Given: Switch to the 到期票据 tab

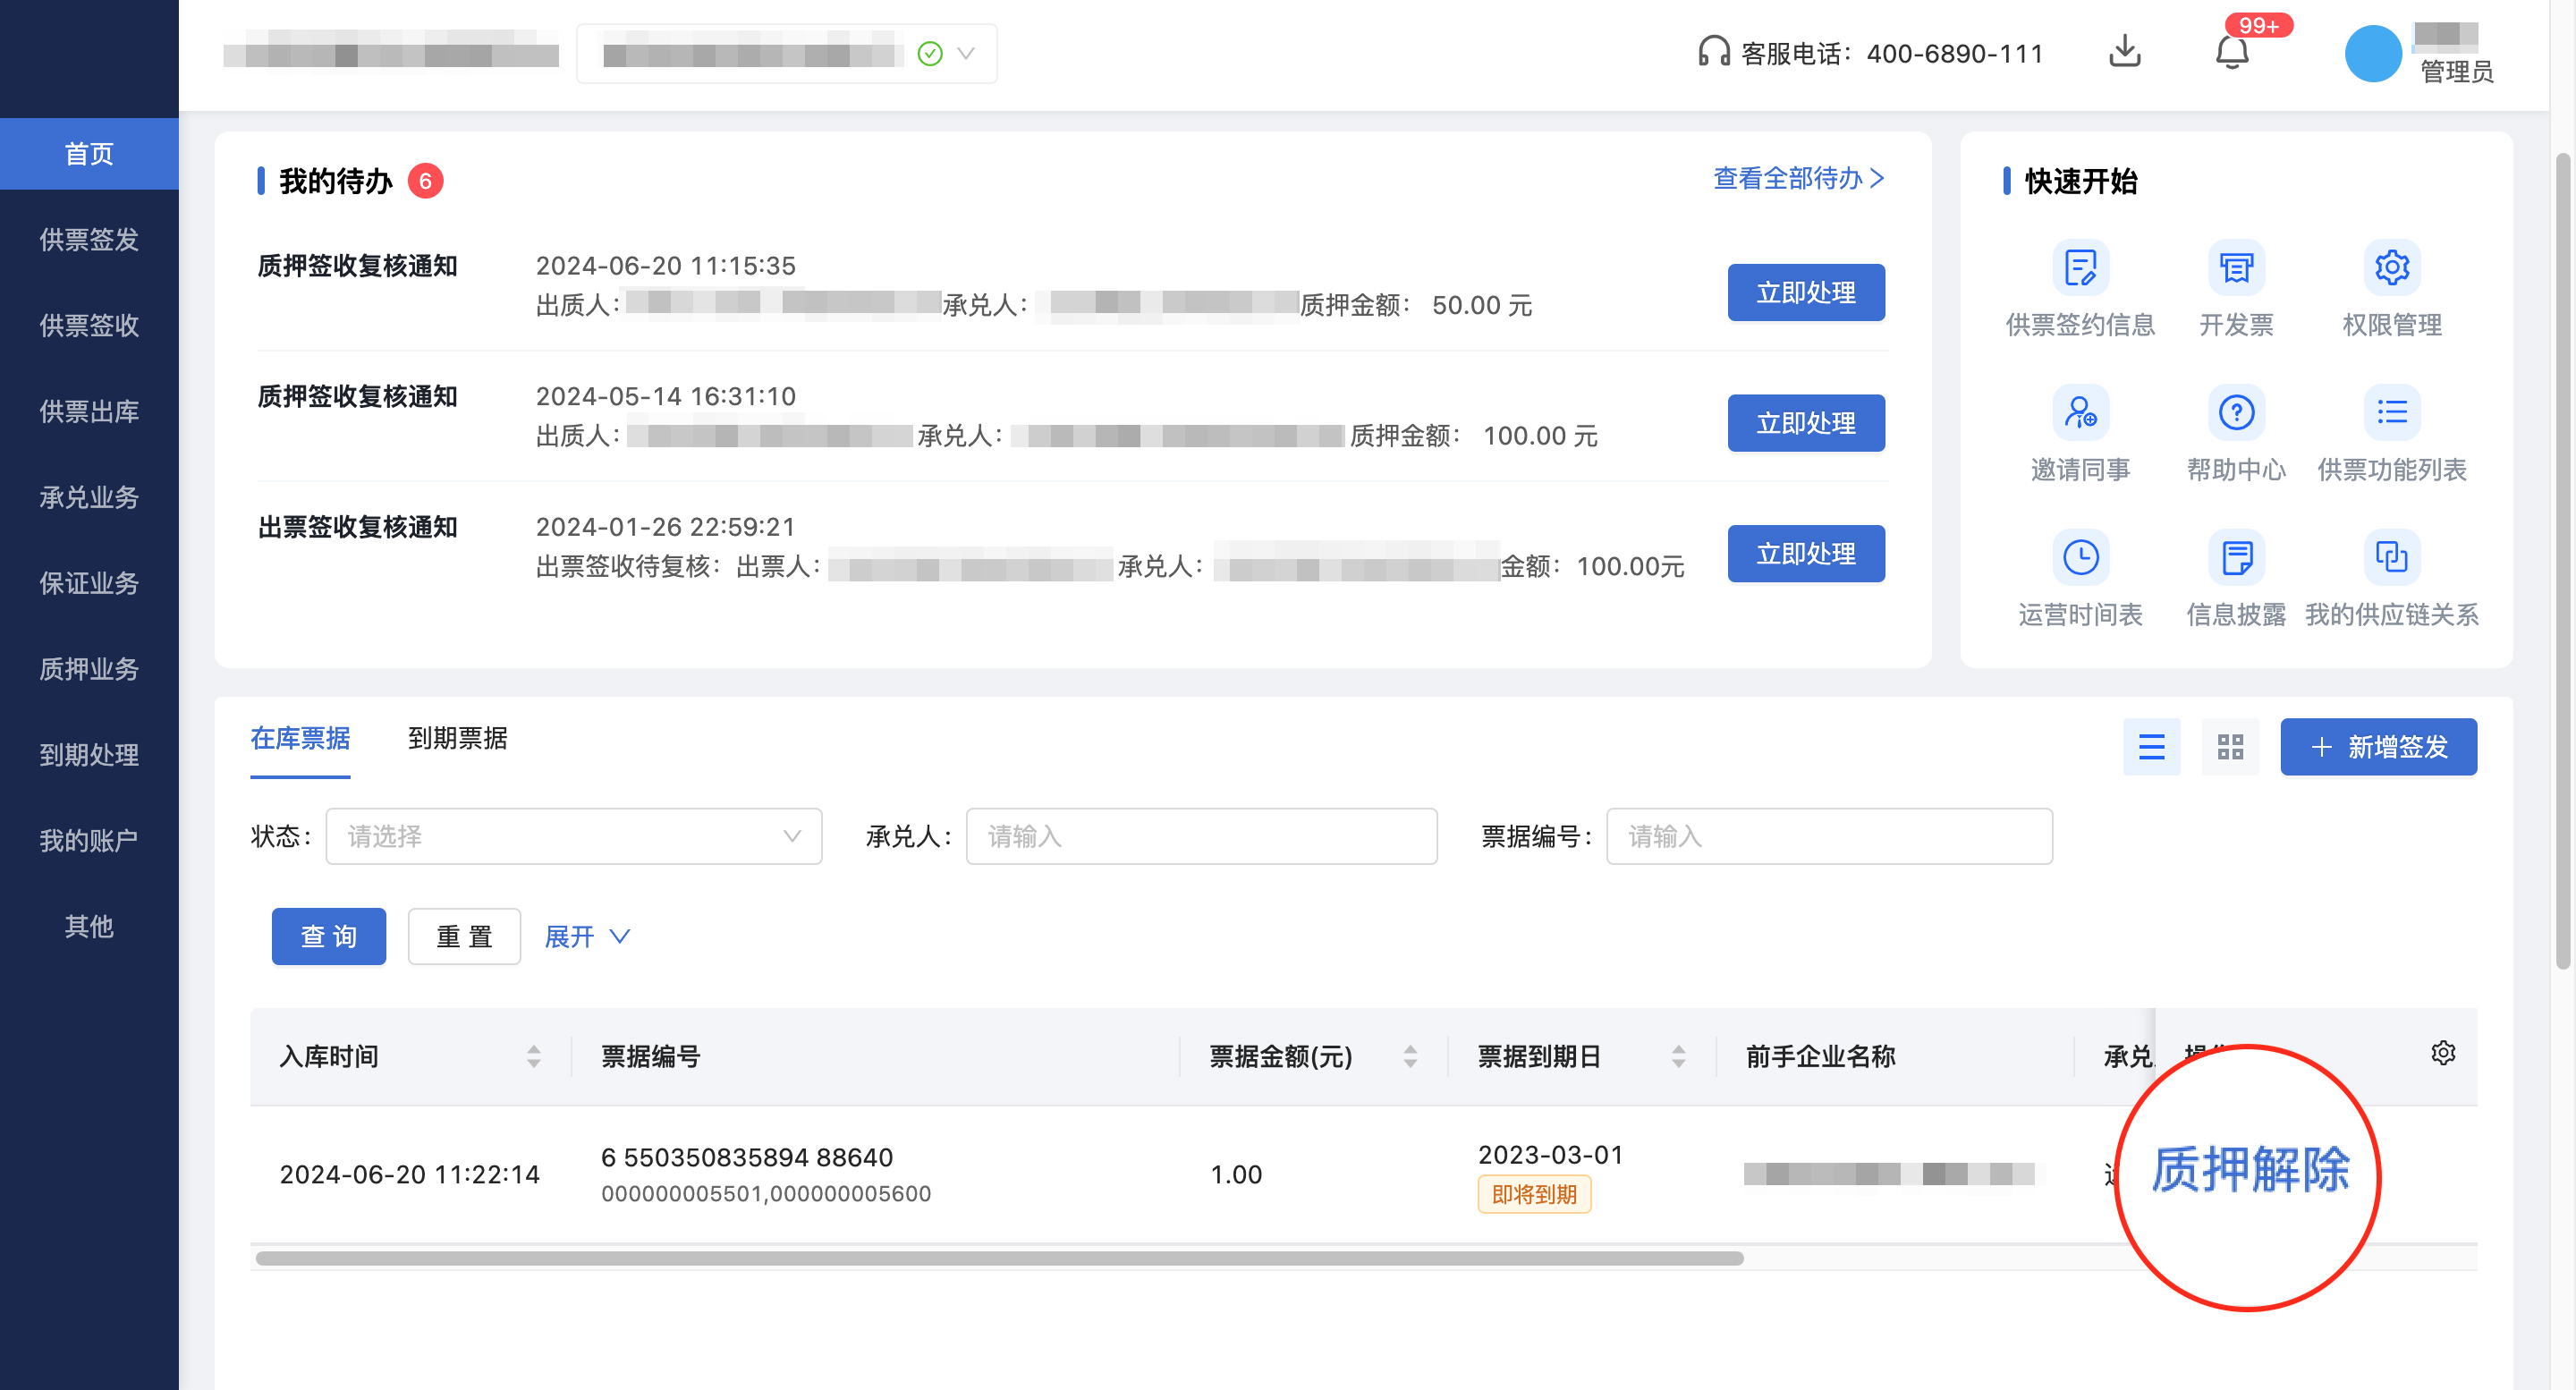Looking at the screenshot, I should [458, 739].
